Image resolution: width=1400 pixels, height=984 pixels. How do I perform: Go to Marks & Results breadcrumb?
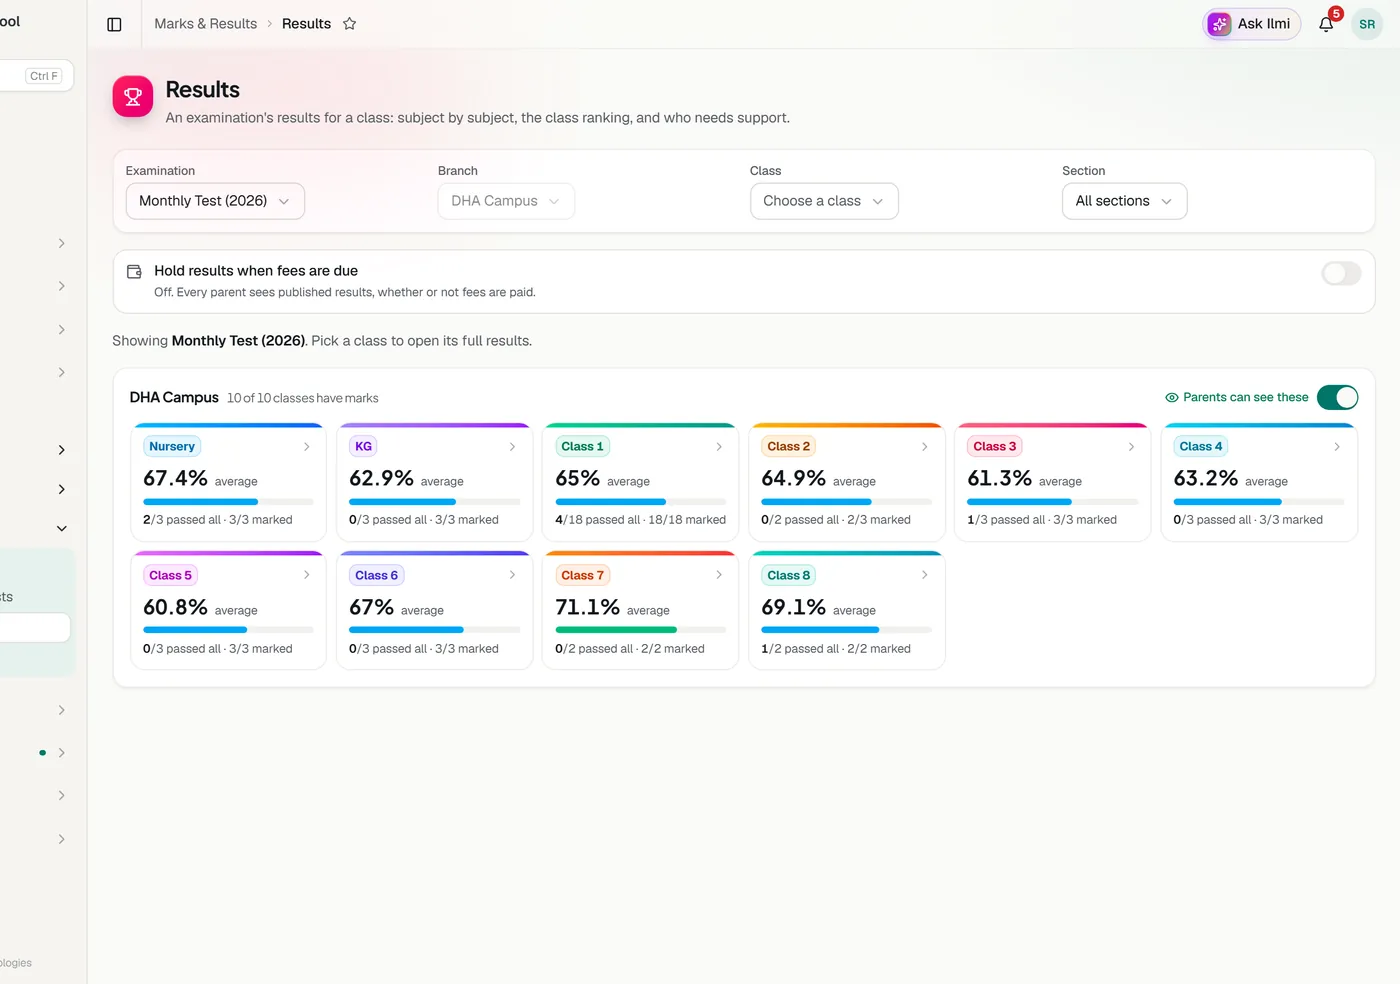[206, 24]
